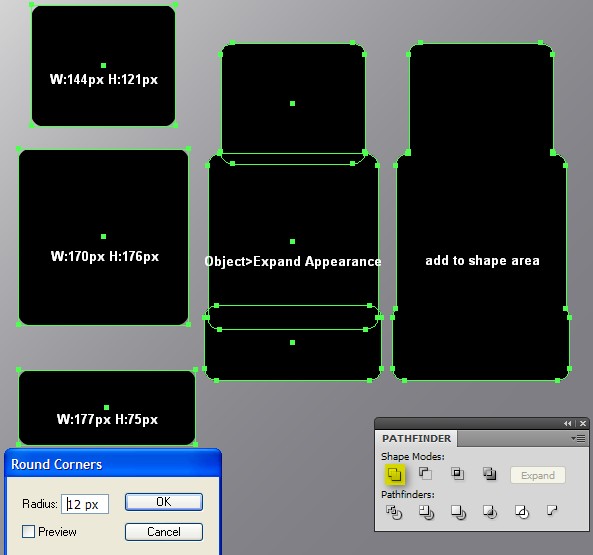Confirm Round Corners with OK button

pyautogui.click(x=164, y=502)
